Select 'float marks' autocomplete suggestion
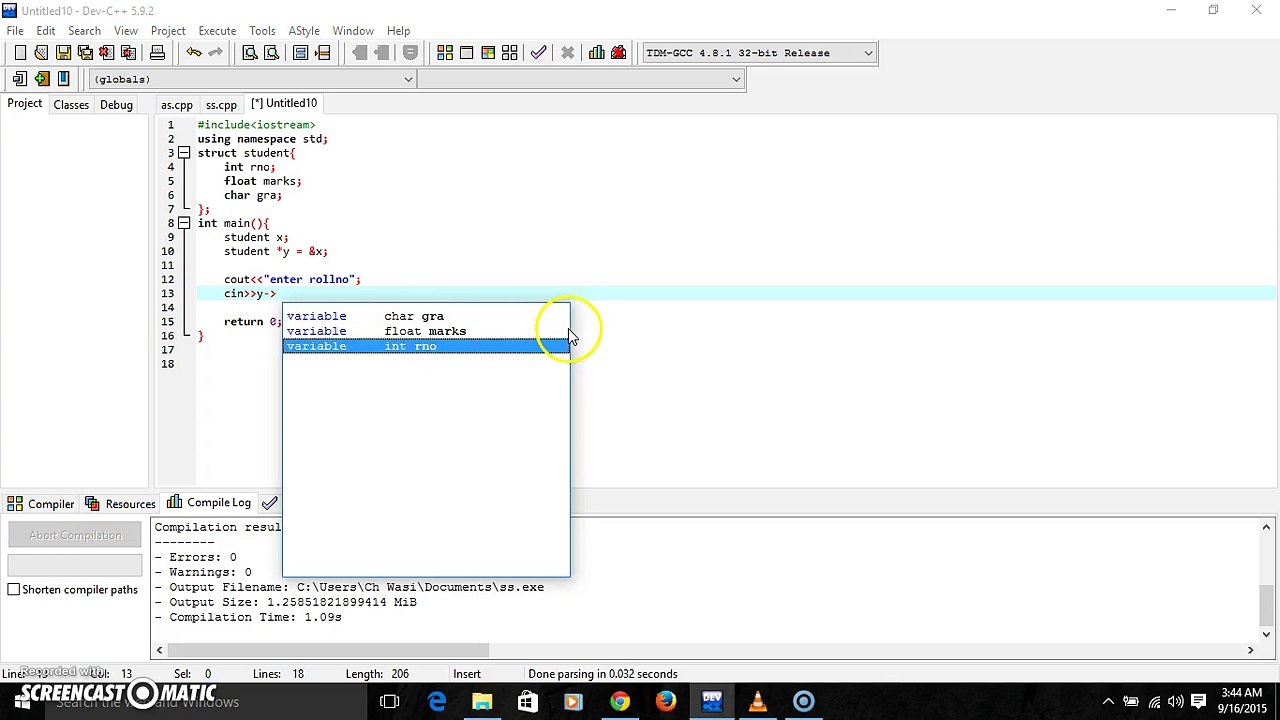The height and width of the screenshot is (720, 1280). 426,331
